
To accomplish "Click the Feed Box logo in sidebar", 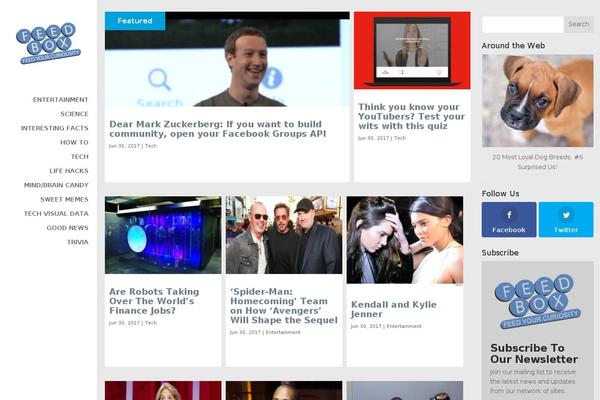I will click(48, 43).
